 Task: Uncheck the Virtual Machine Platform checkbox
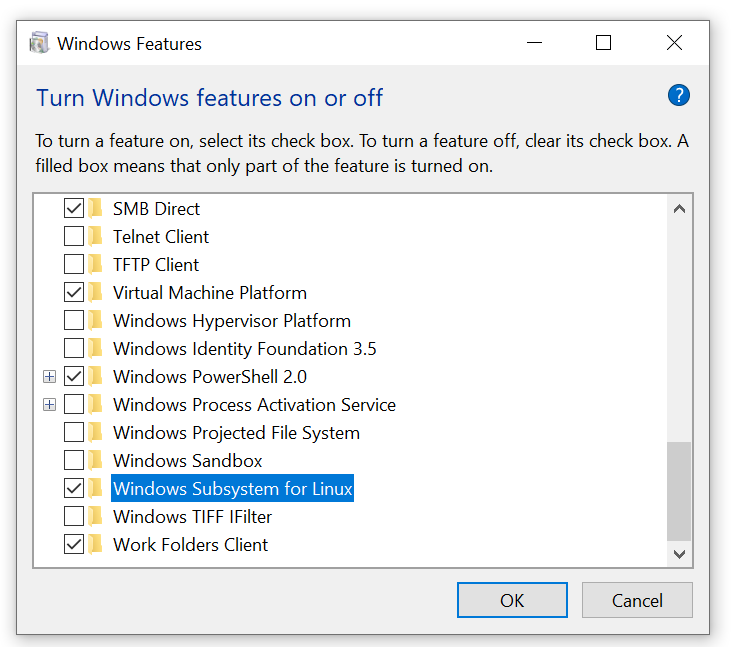[74, 292]
